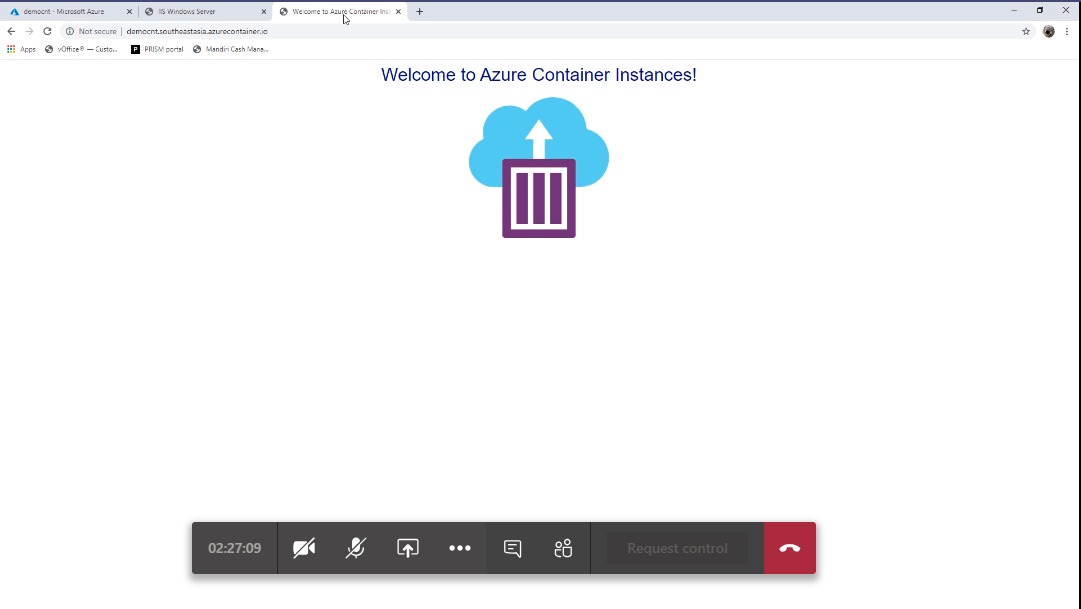Open the vOffice bookmark
This screenshot has width=1081, height=609.
point(81,49)
